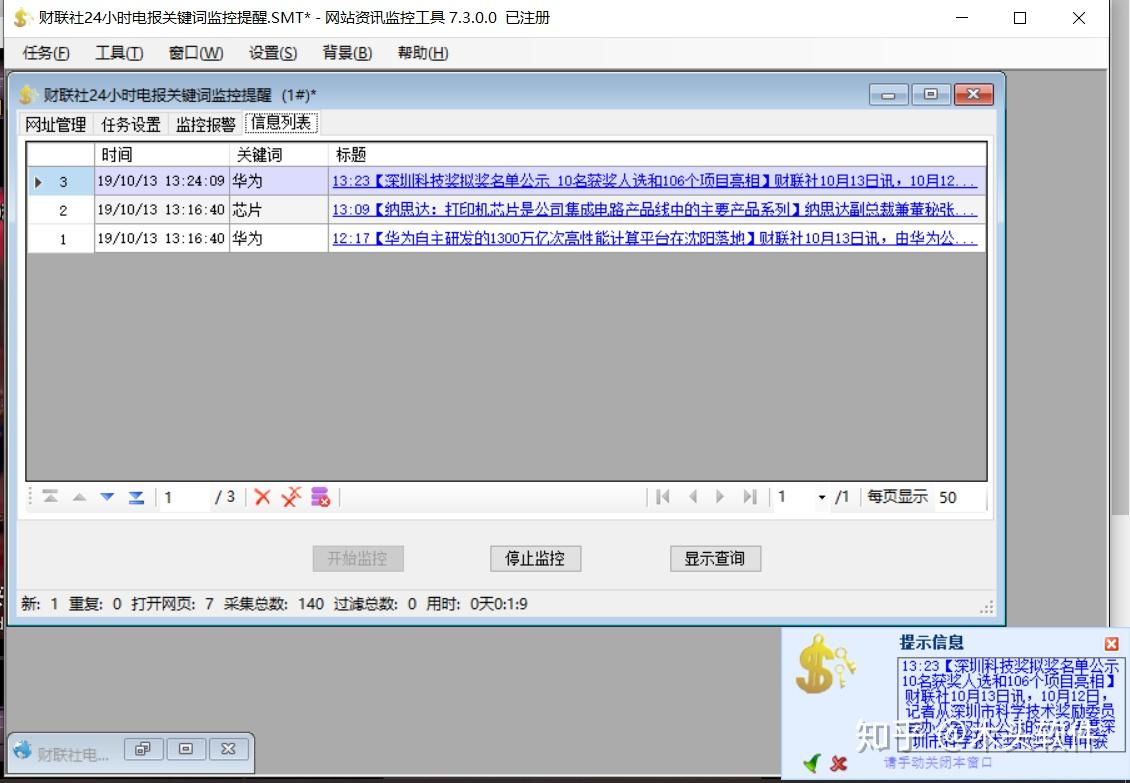Open the 12:17 华为 headline link
Viewport: 1130px width, 783px height.
point(654,238)
